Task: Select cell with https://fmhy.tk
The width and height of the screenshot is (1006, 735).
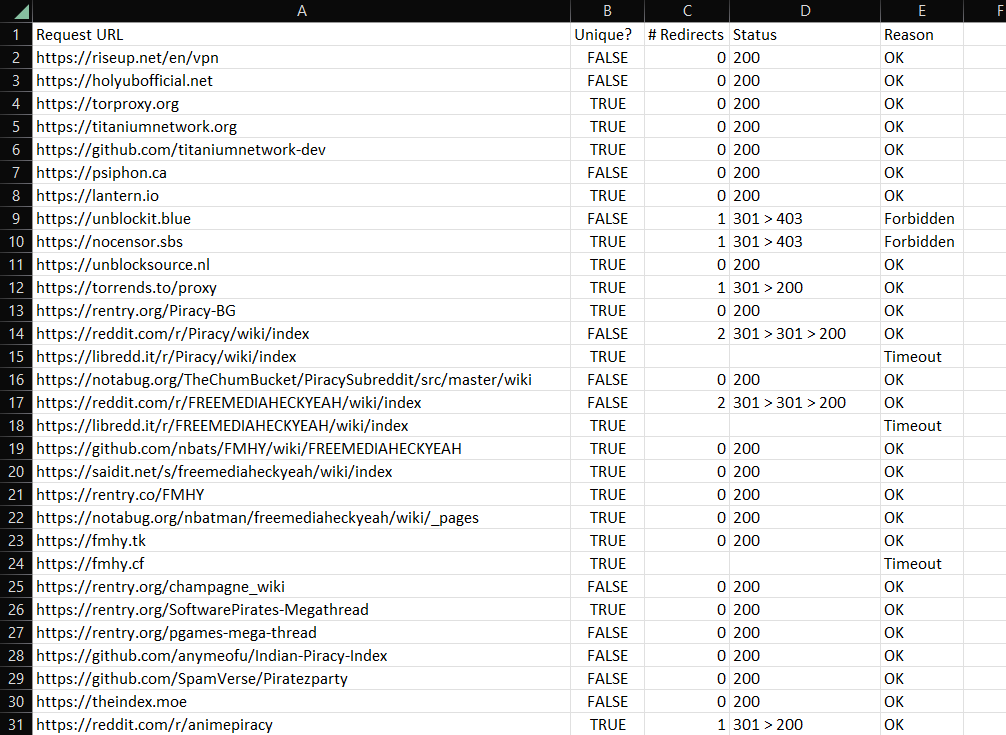Action: tap(302, 541)
